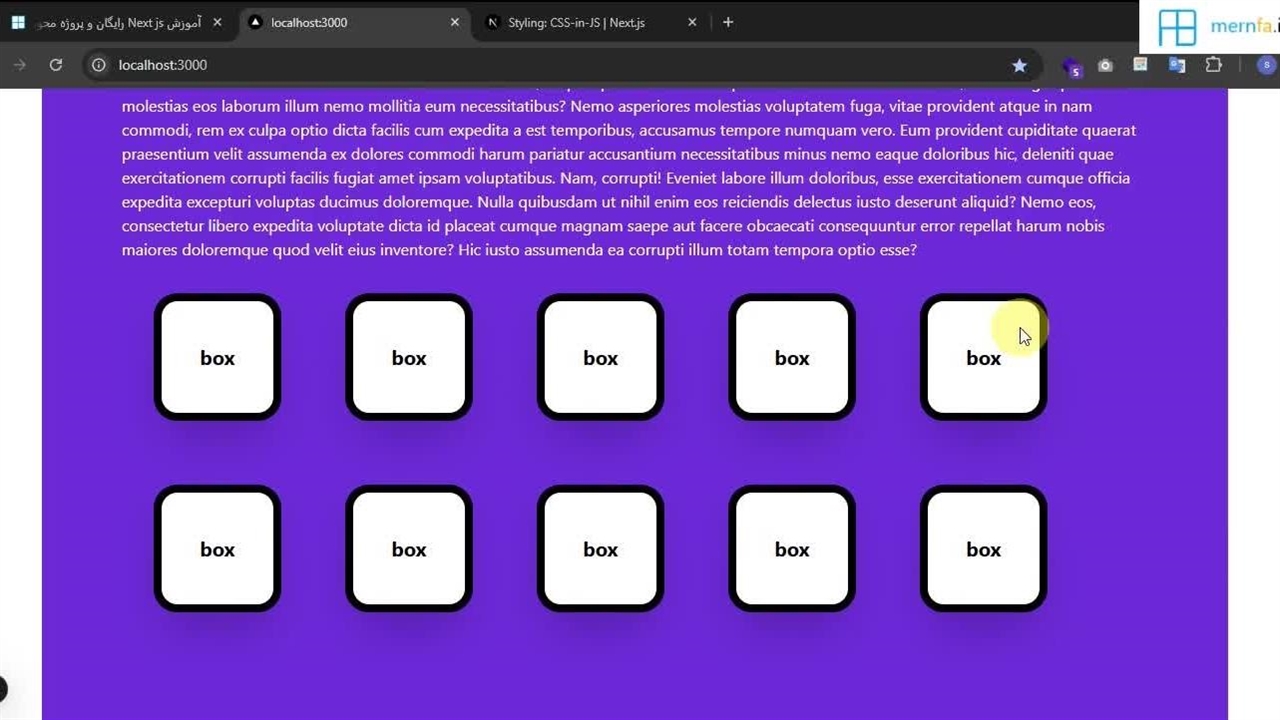
Task: View site information icon in address bar
Action: (x=98, y=65)
